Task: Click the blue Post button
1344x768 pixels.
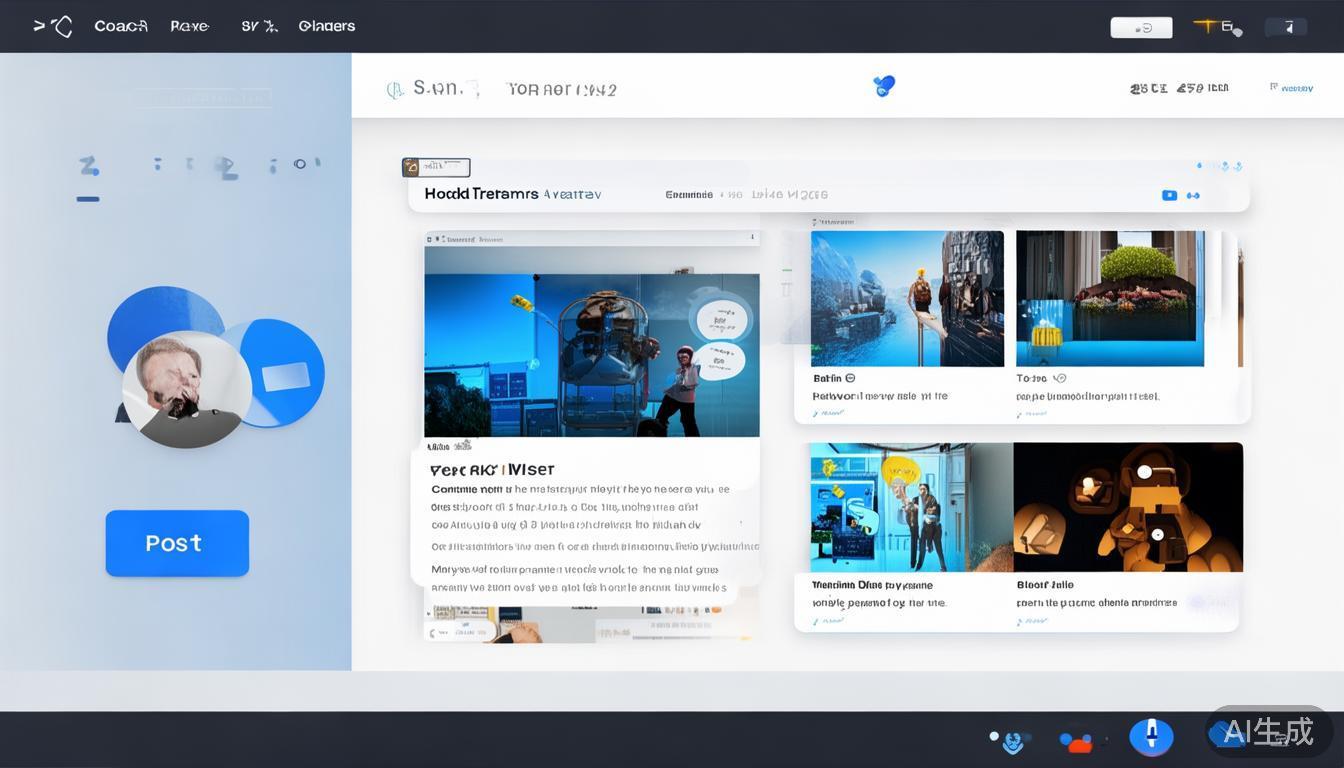Action: coord(177,543)
